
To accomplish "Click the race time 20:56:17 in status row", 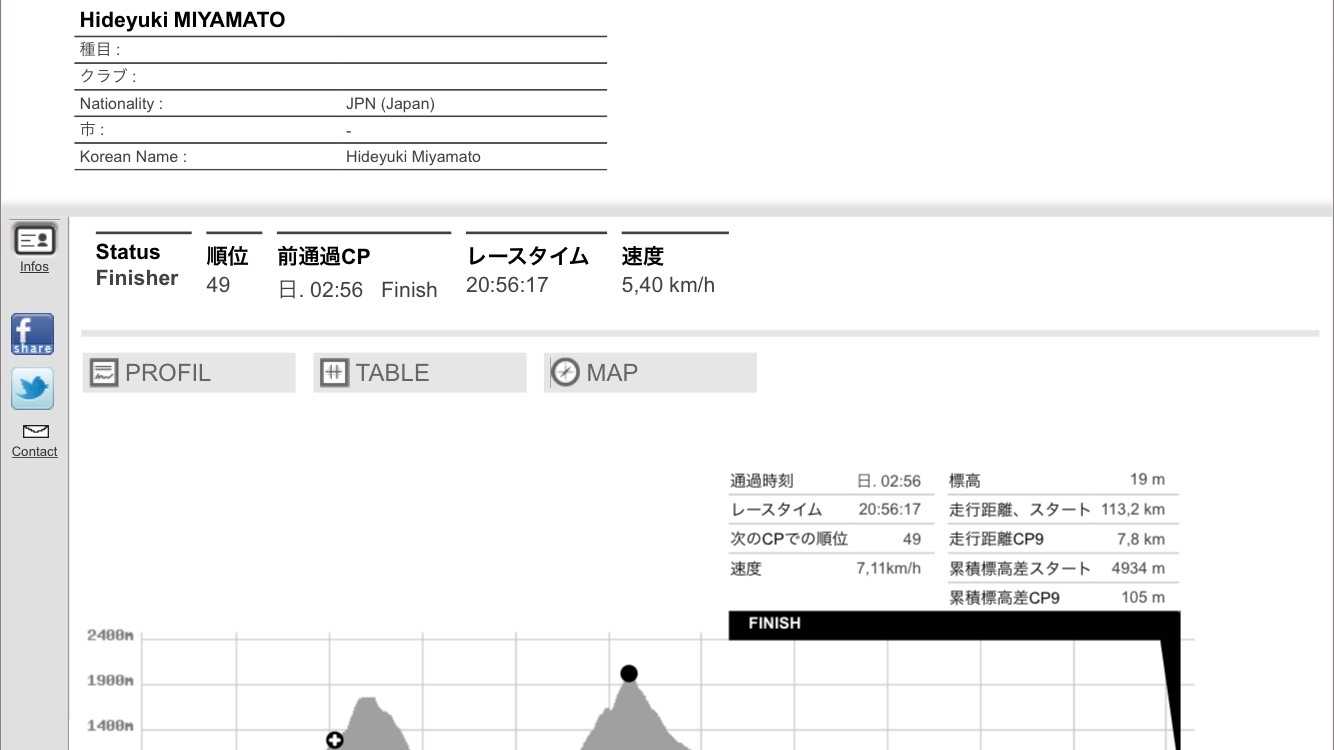I will [507, 285].
